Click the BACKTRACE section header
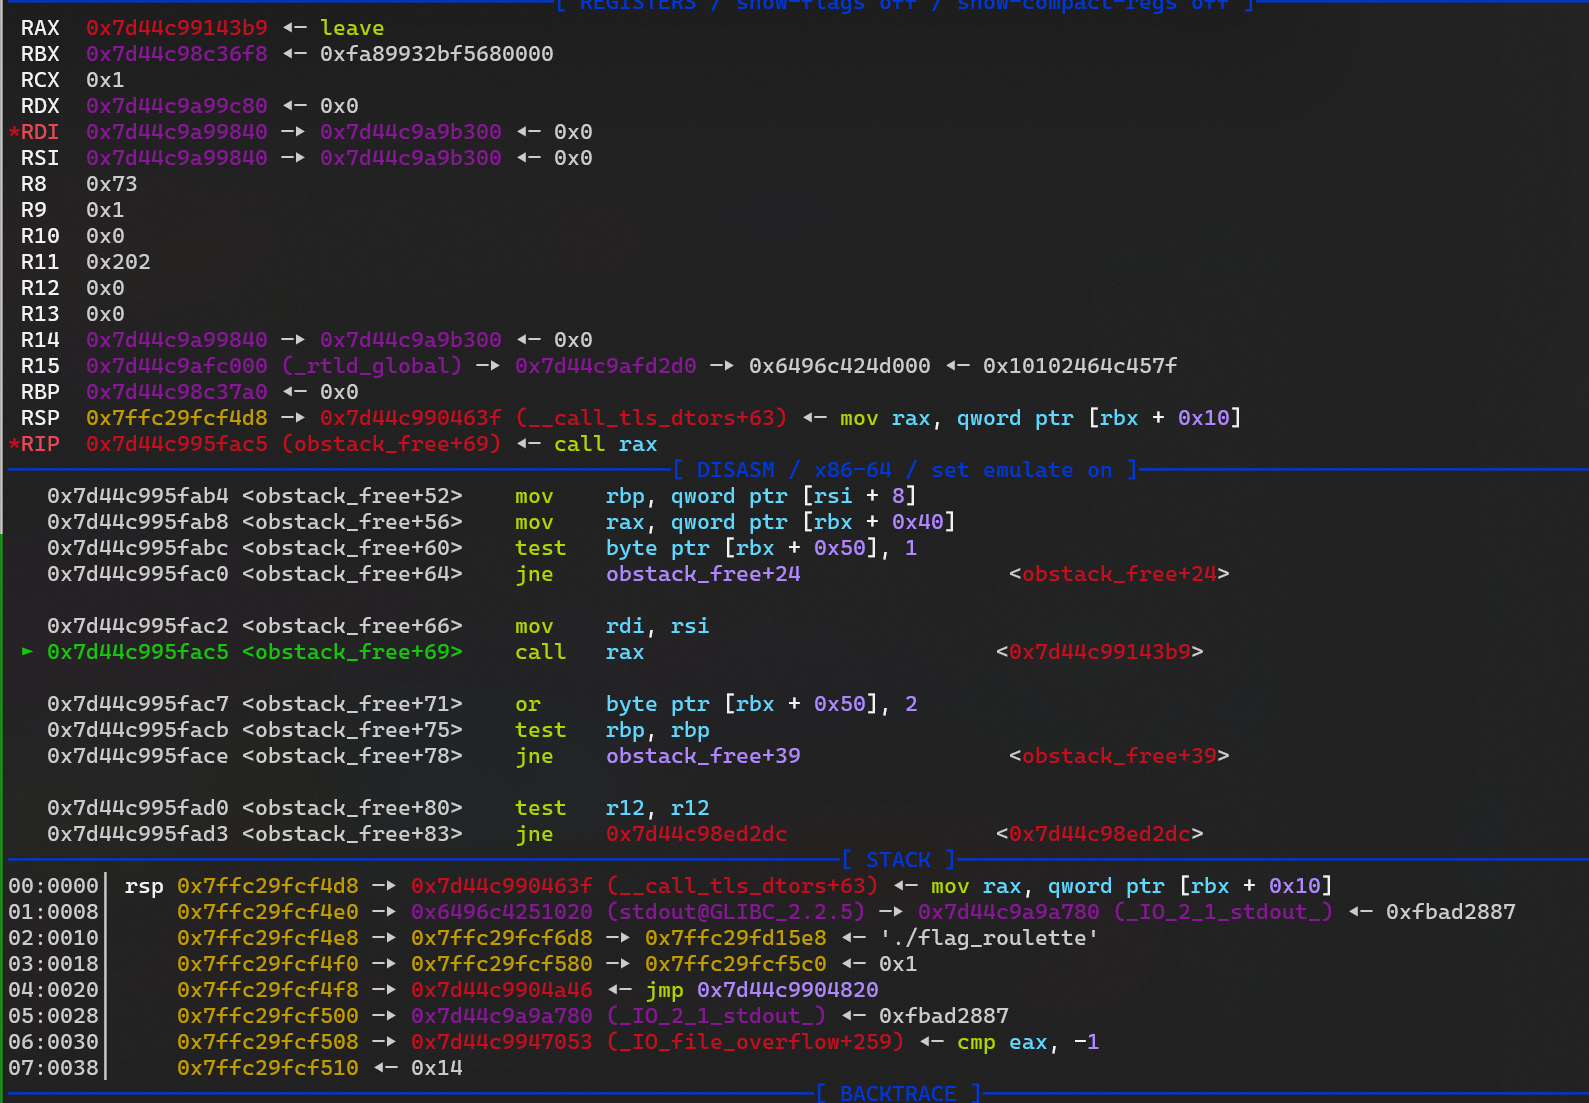The height and width of the screenshot is (1103, 1589). (x=898, y=1093)
